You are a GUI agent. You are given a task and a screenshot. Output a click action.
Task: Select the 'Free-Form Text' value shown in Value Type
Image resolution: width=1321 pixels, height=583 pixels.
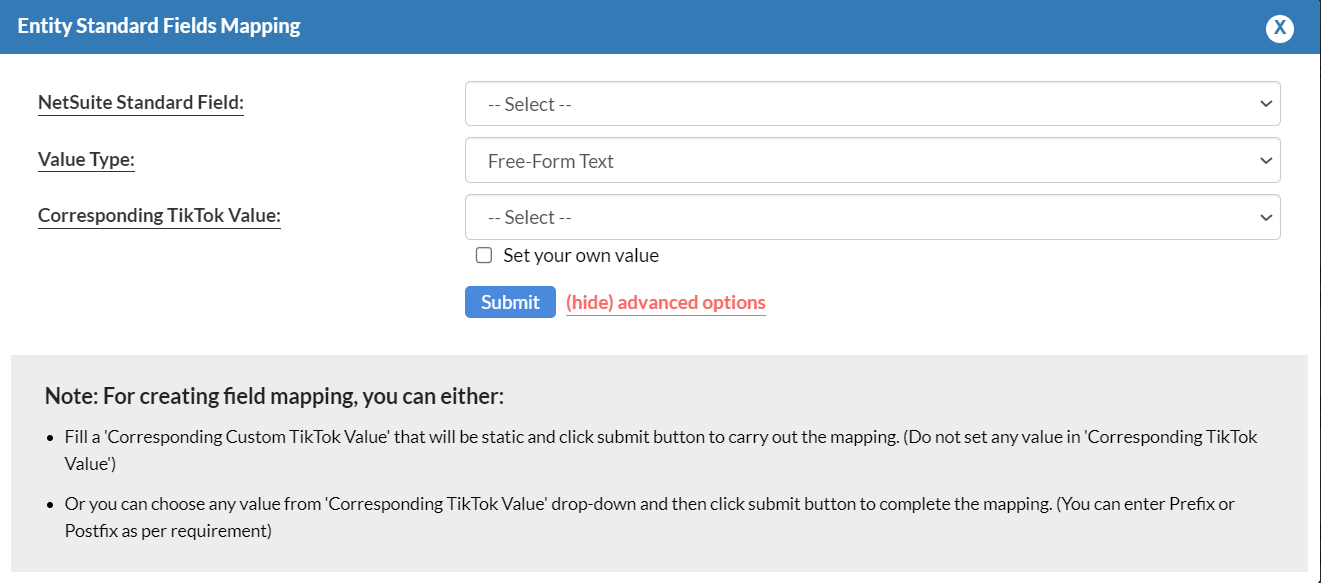(551, 161)
